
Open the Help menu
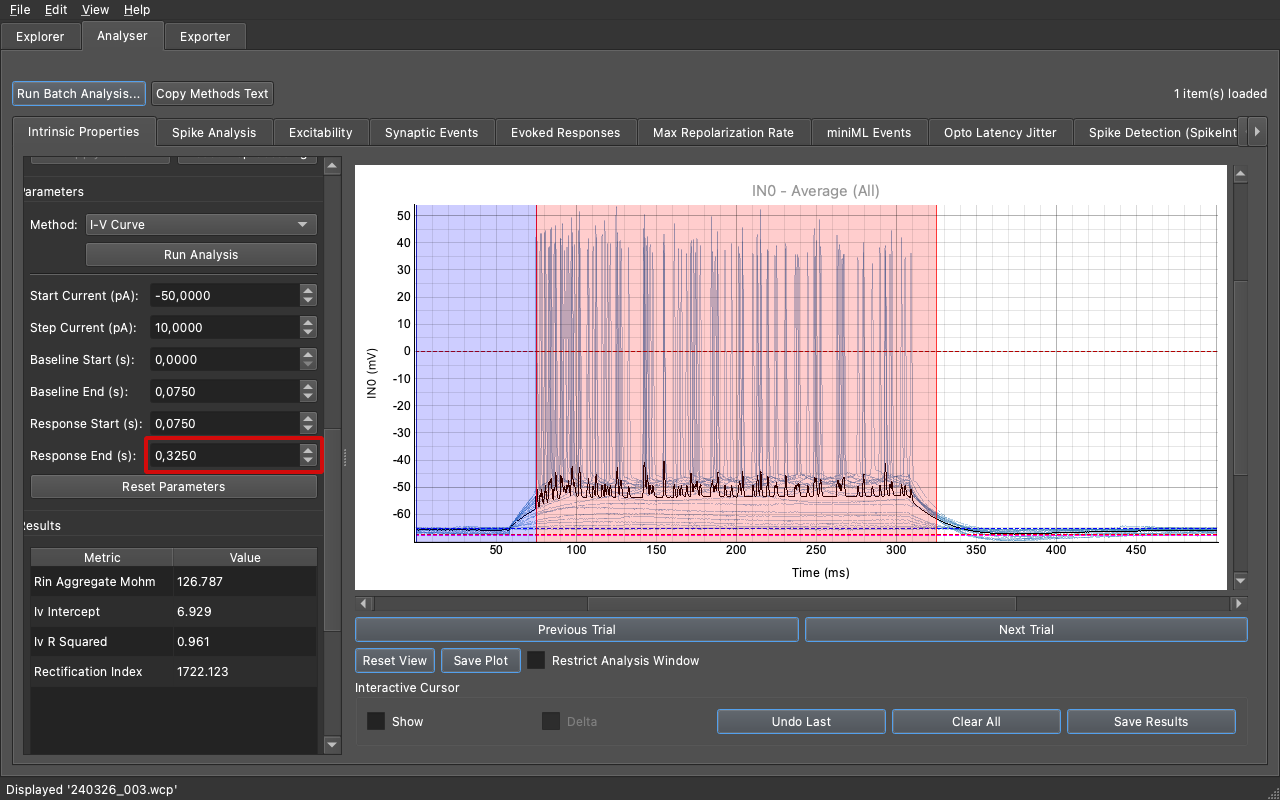[x=137, y=10]
